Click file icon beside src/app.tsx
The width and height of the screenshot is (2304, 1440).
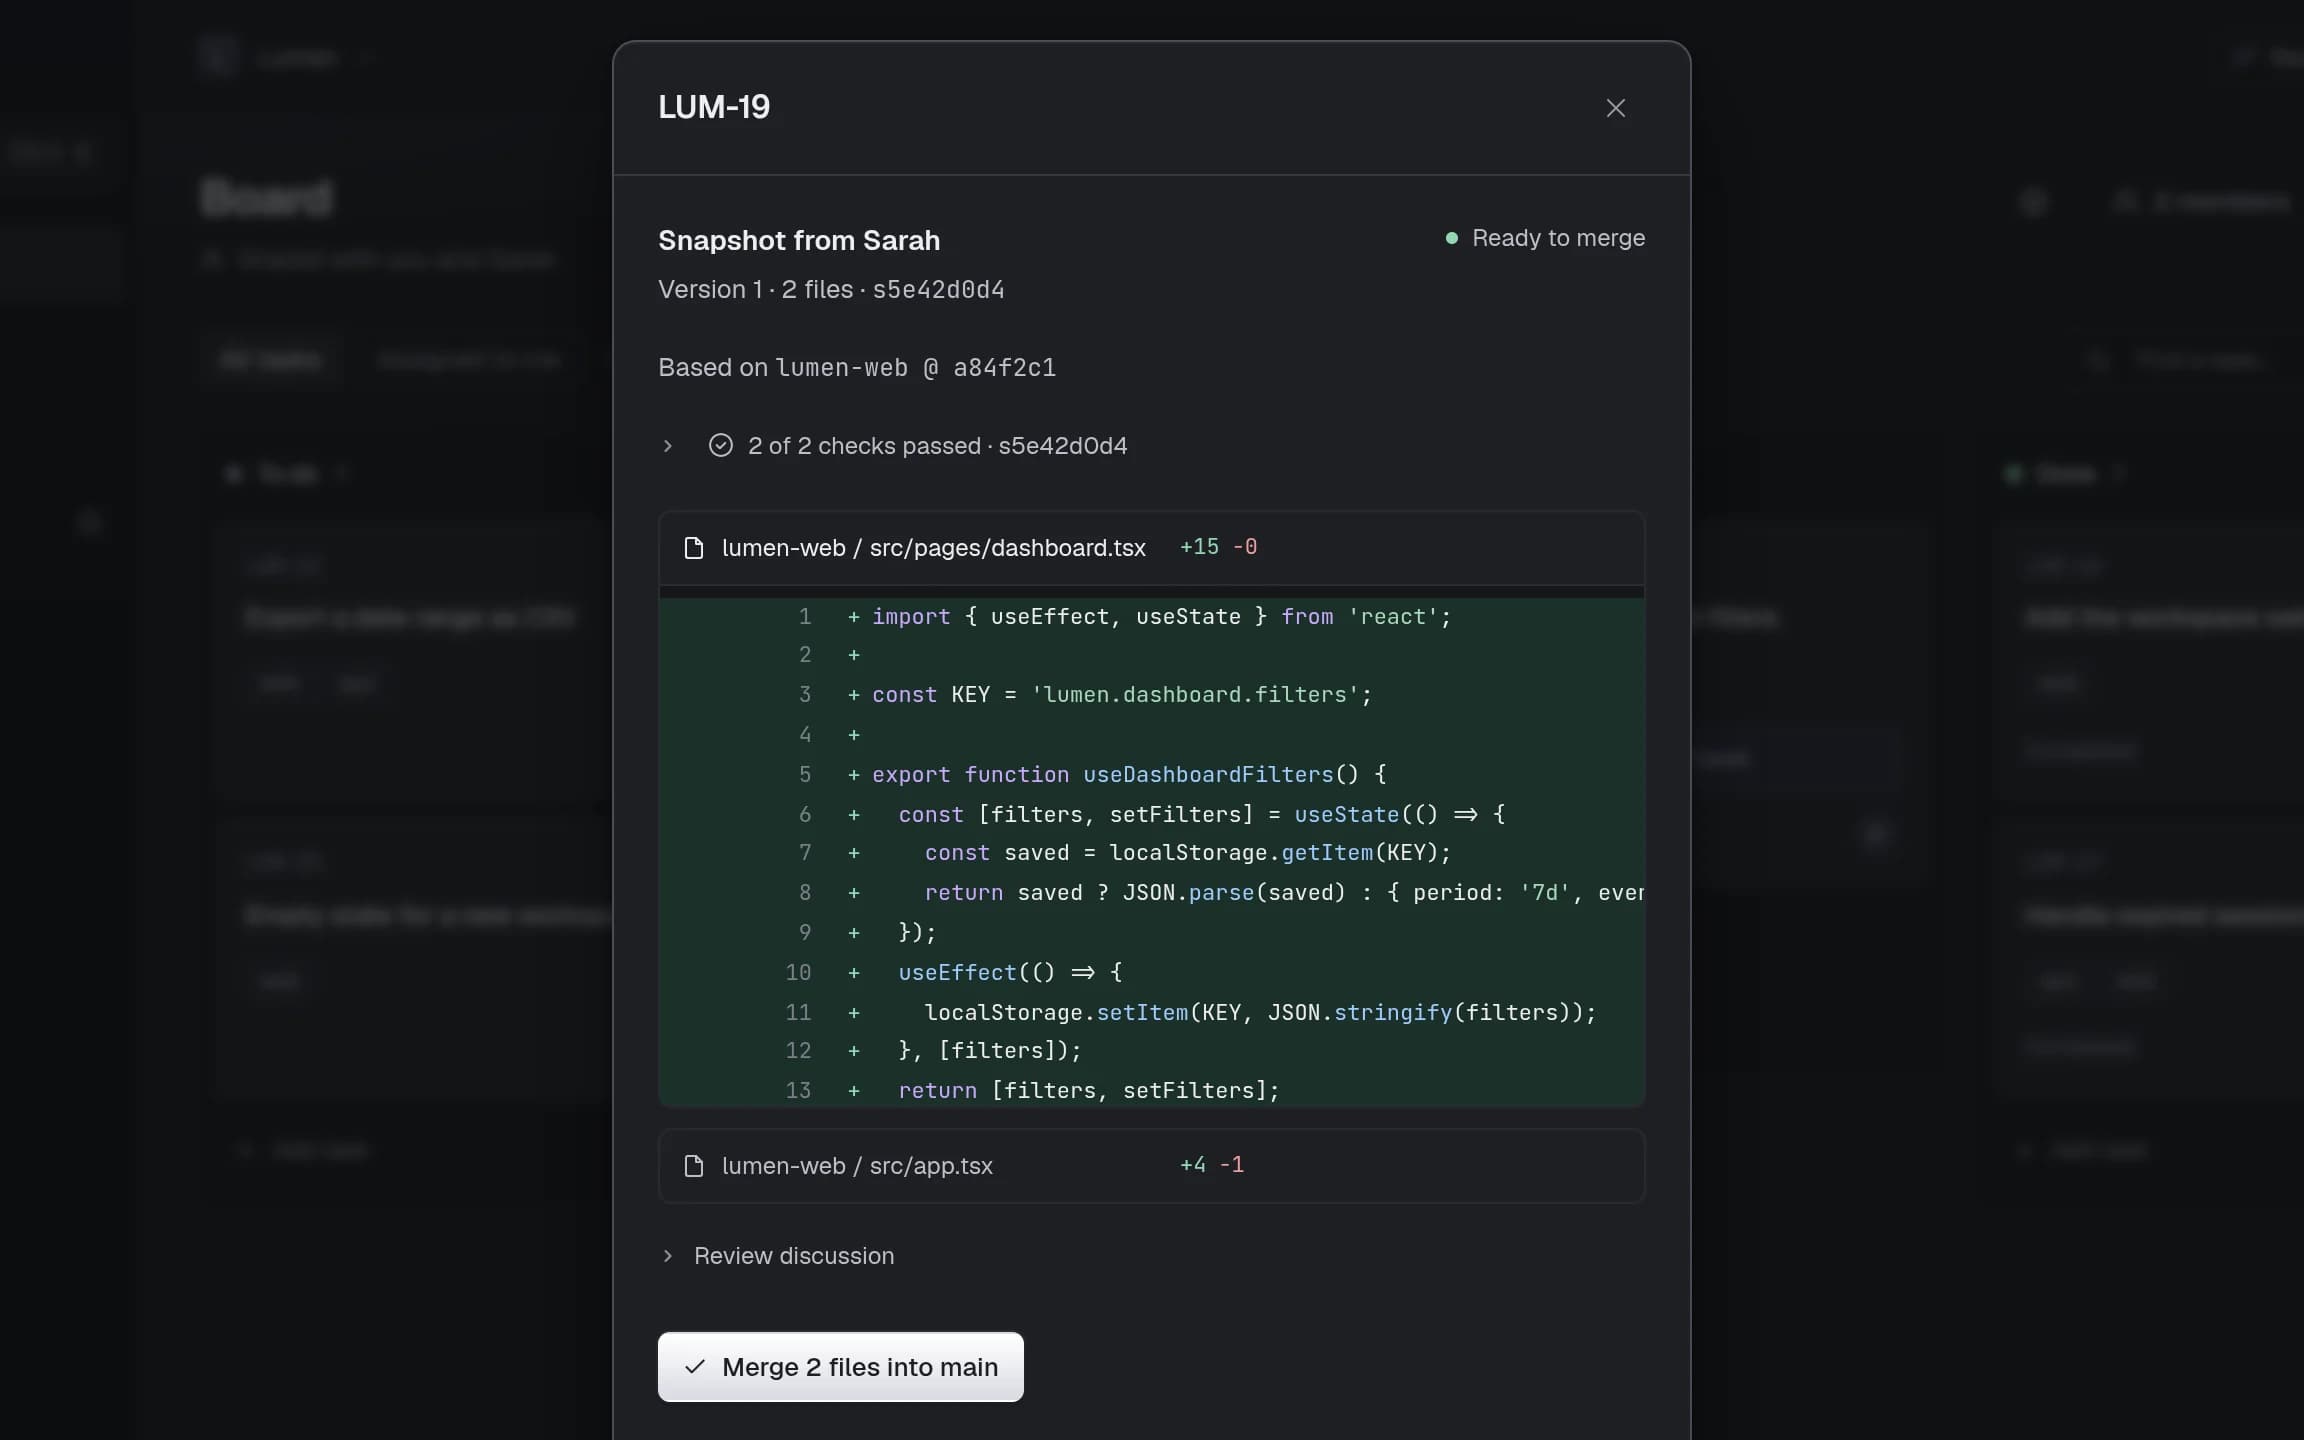tap(693, 1166)
